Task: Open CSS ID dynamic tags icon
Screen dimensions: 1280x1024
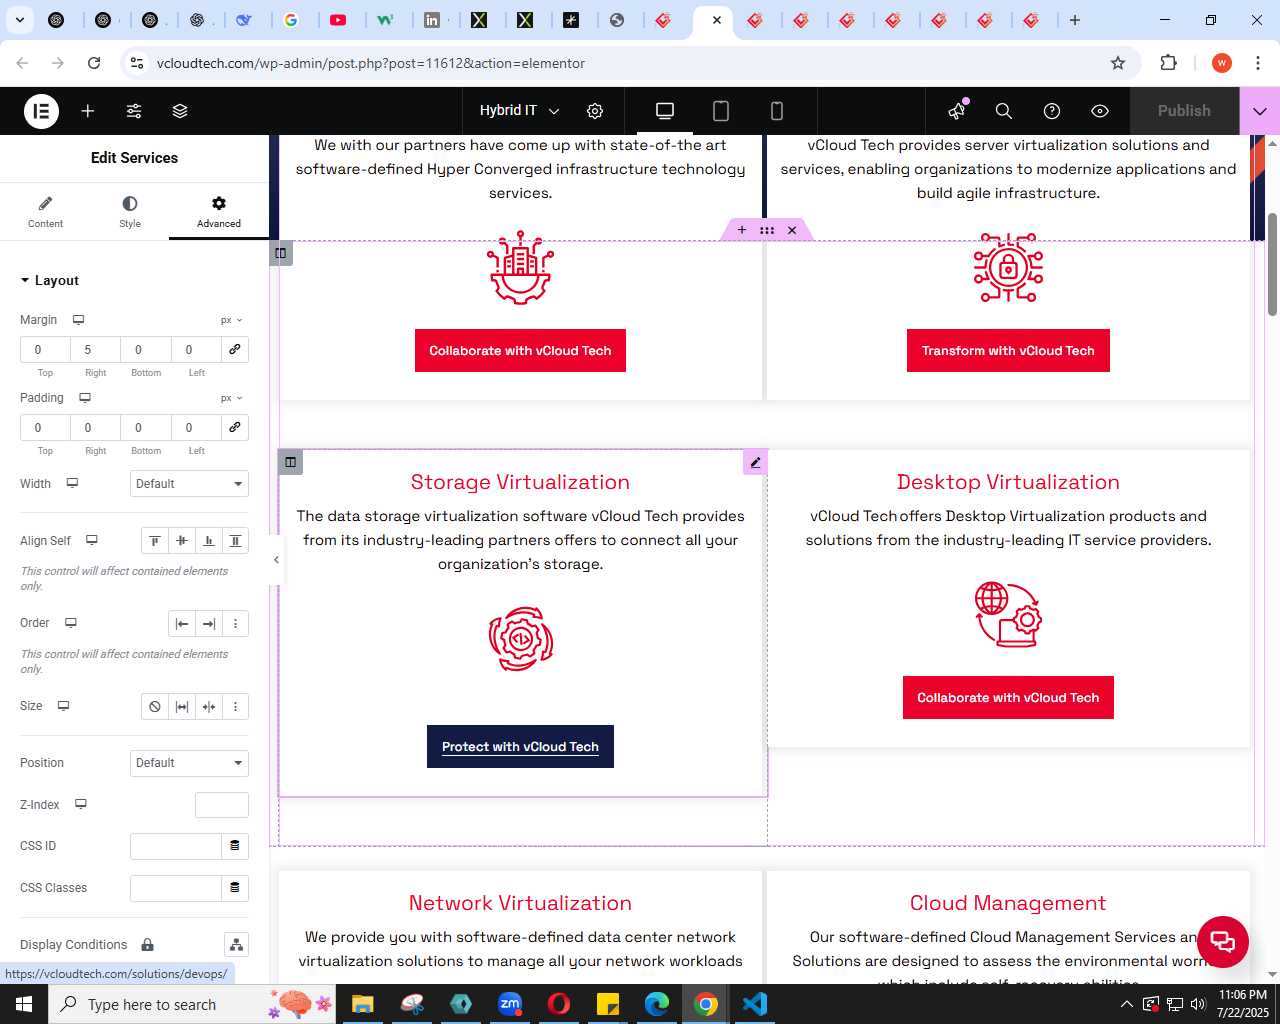Action: pos(235,846)
